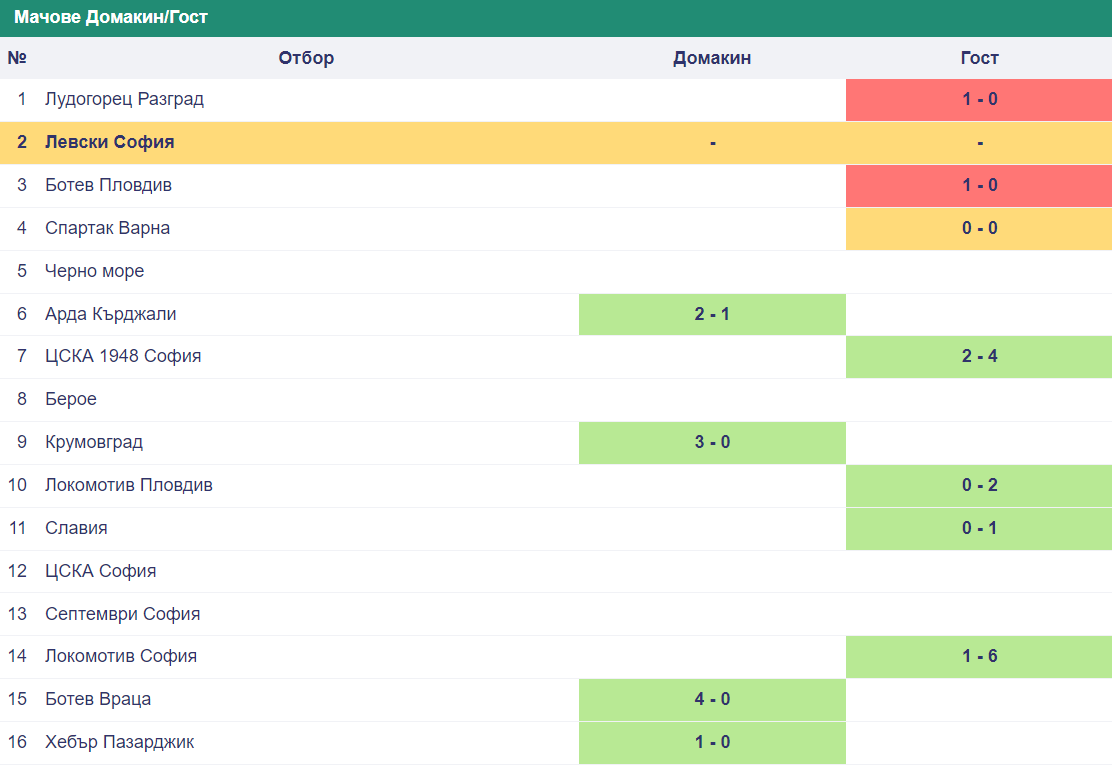Click Локомотив София's away result 1 - 6

[979, 657]
